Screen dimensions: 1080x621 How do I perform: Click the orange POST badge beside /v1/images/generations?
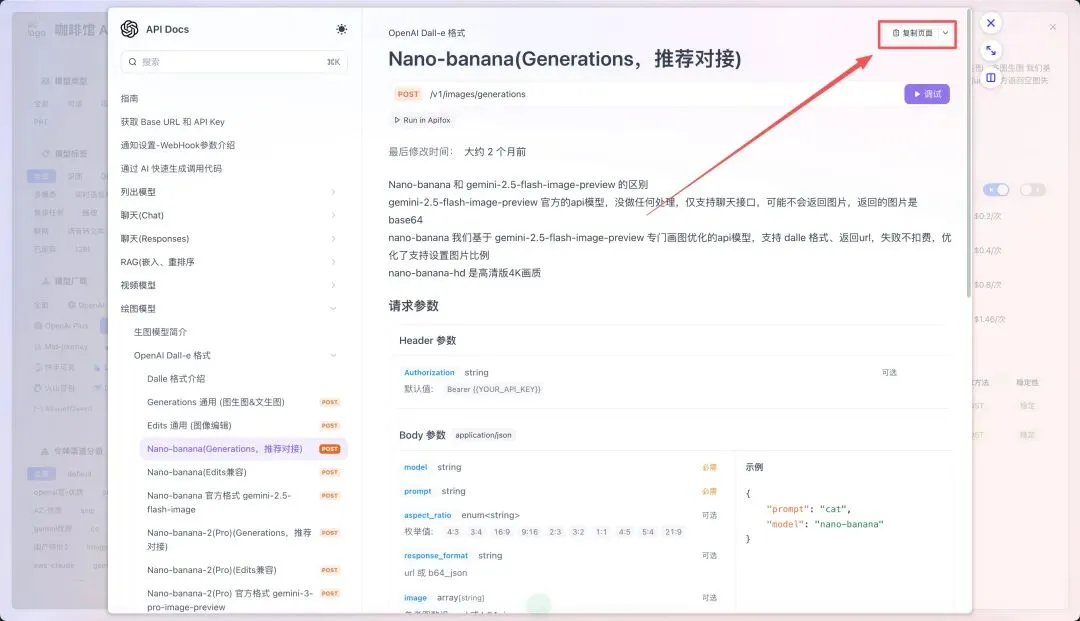(x=408, y=94)
